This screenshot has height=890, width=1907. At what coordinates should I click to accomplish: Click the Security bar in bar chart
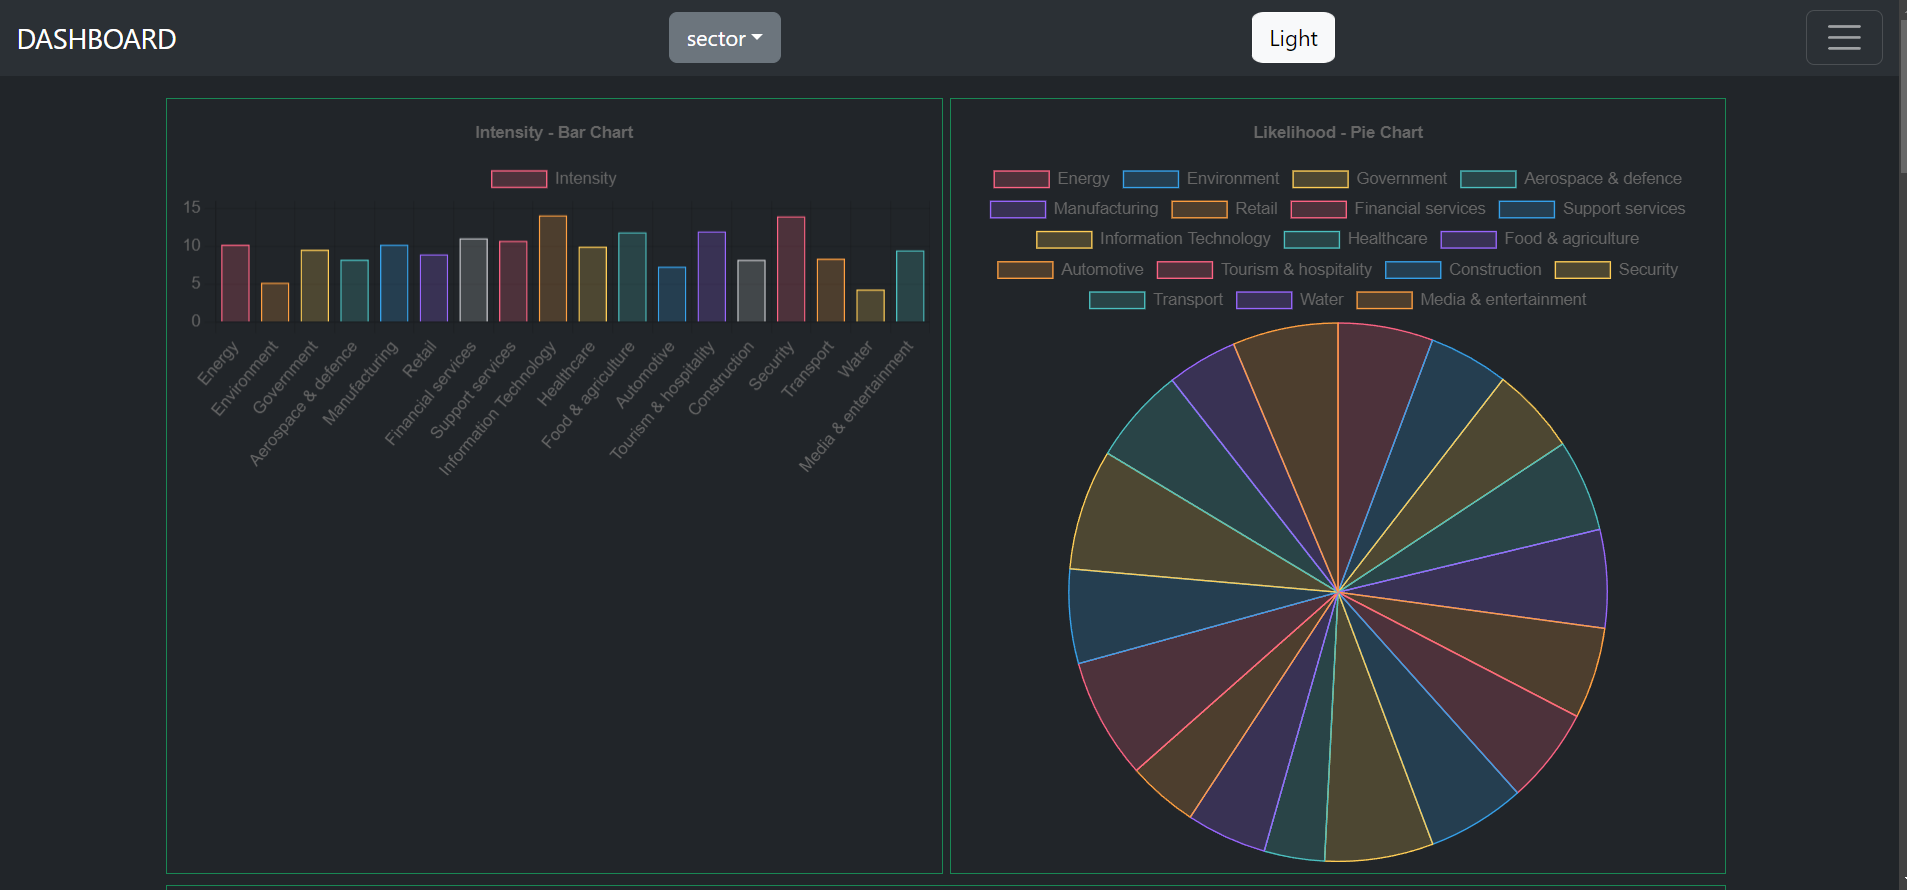(x=791, y=269)
